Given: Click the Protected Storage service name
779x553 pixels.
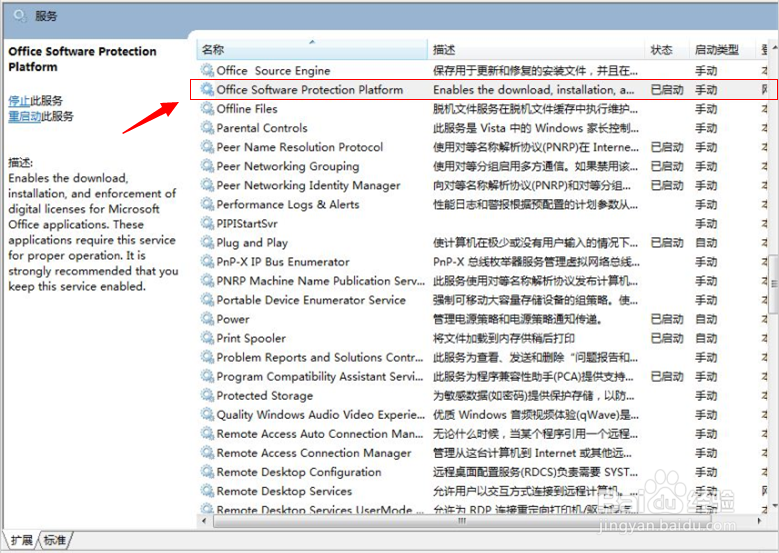Looking at the screenshot, I should [x=264, y=396].
